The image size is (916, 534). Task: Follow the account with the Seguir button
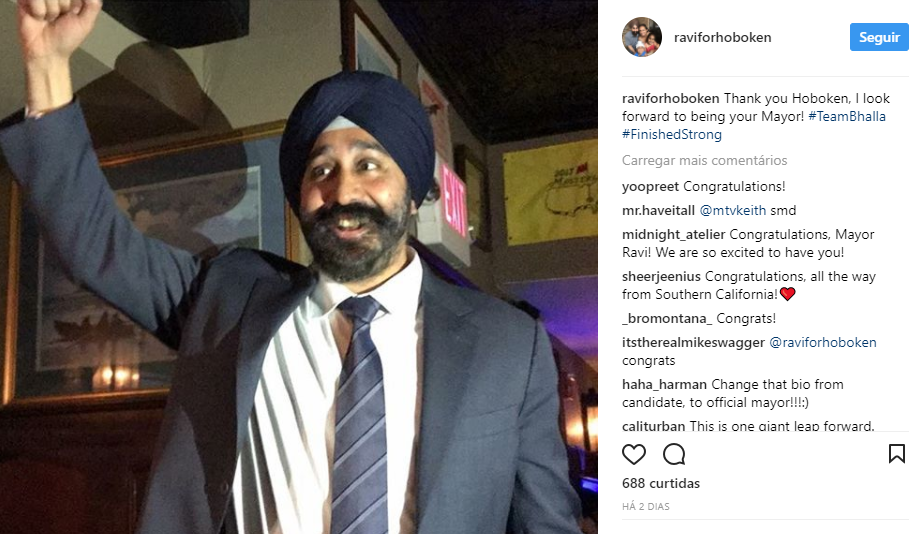879,37
